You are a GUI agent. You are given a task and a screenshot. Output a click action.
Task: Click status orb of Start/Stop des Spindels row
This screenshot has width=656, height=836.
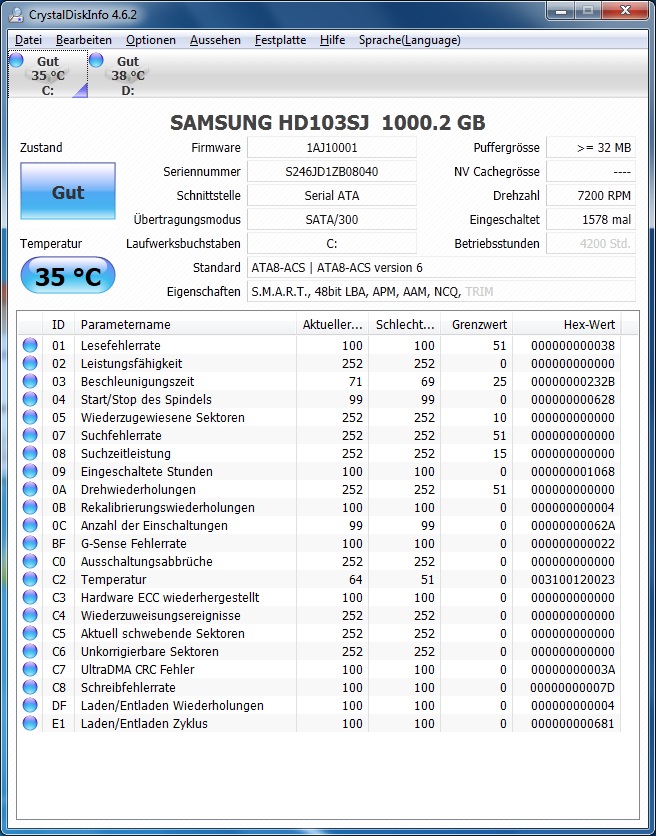point(30,399)
